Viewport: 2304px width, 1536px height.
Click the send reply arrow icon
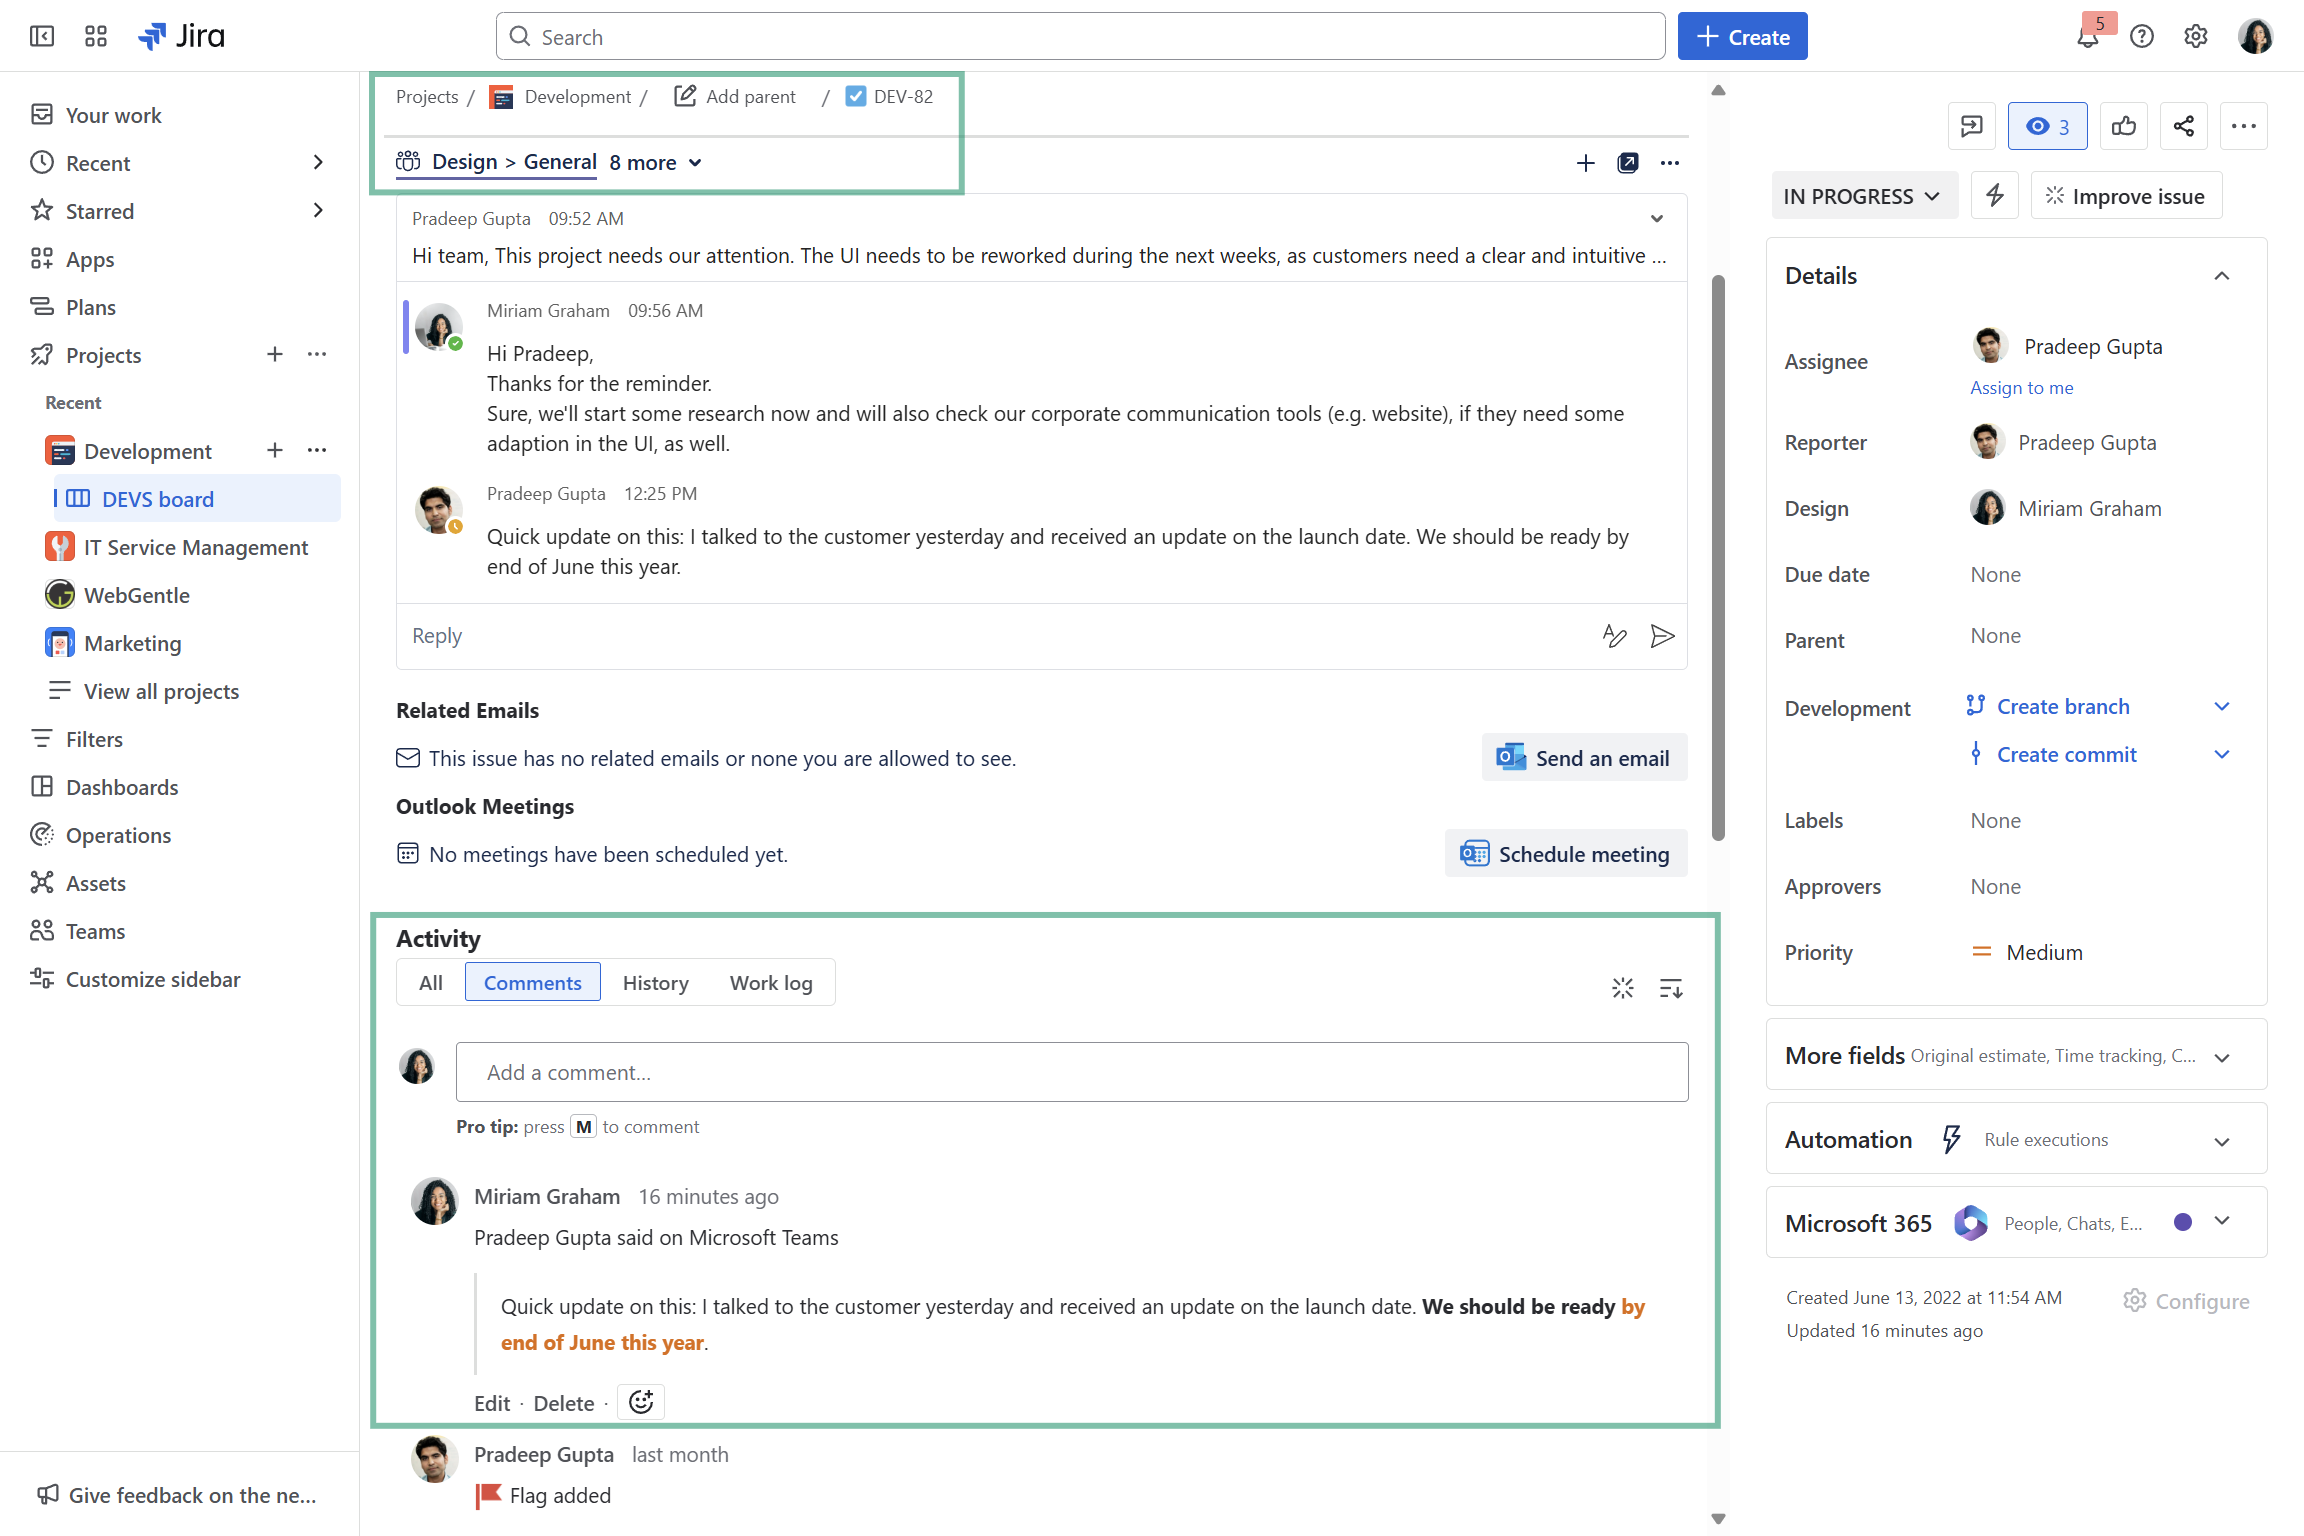(x=1662, y=636)
